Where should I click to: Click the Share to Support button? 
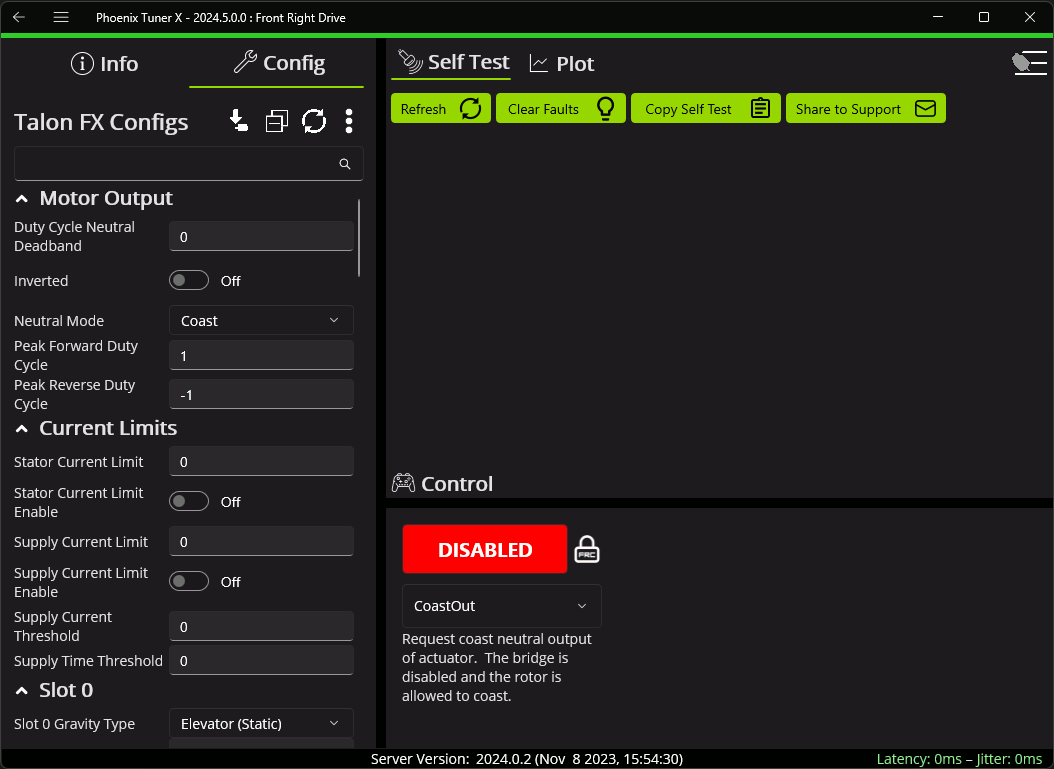[866, 108]
